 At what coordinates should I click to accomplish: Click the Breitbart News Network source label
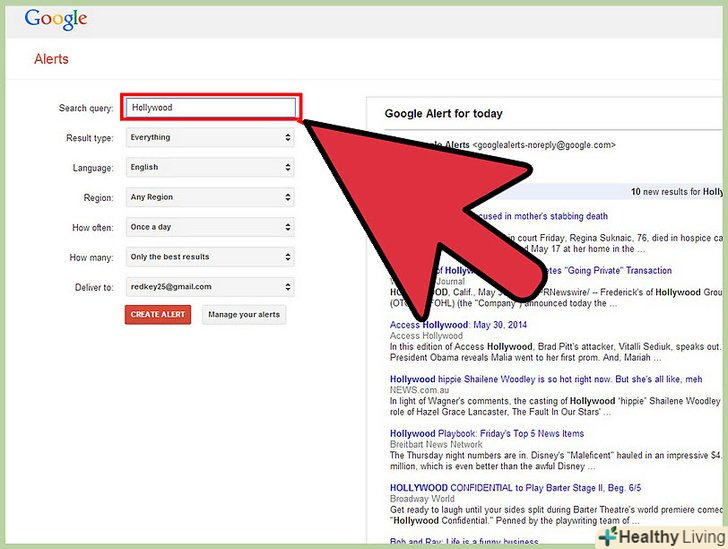(x=436, y=444)
